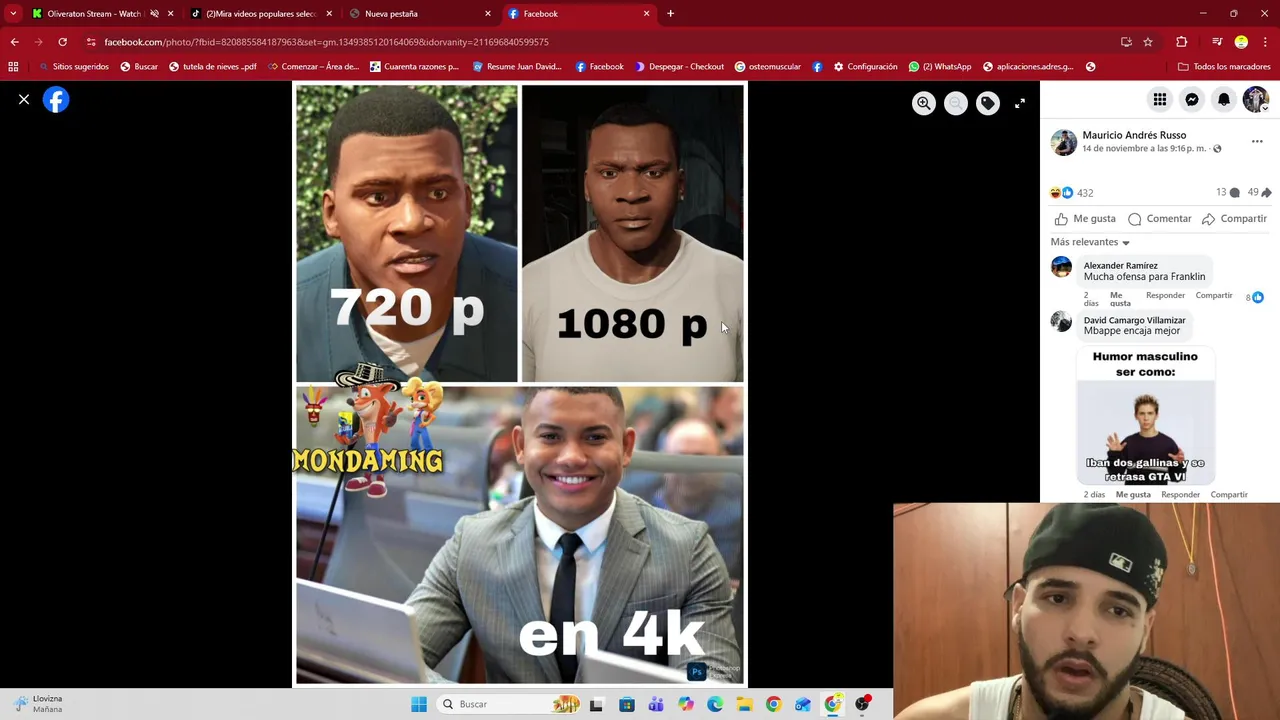Open the Chrome profile avatar
Image resolution: width=1280 pixels, height=720 pixels.
(1241, 42)
